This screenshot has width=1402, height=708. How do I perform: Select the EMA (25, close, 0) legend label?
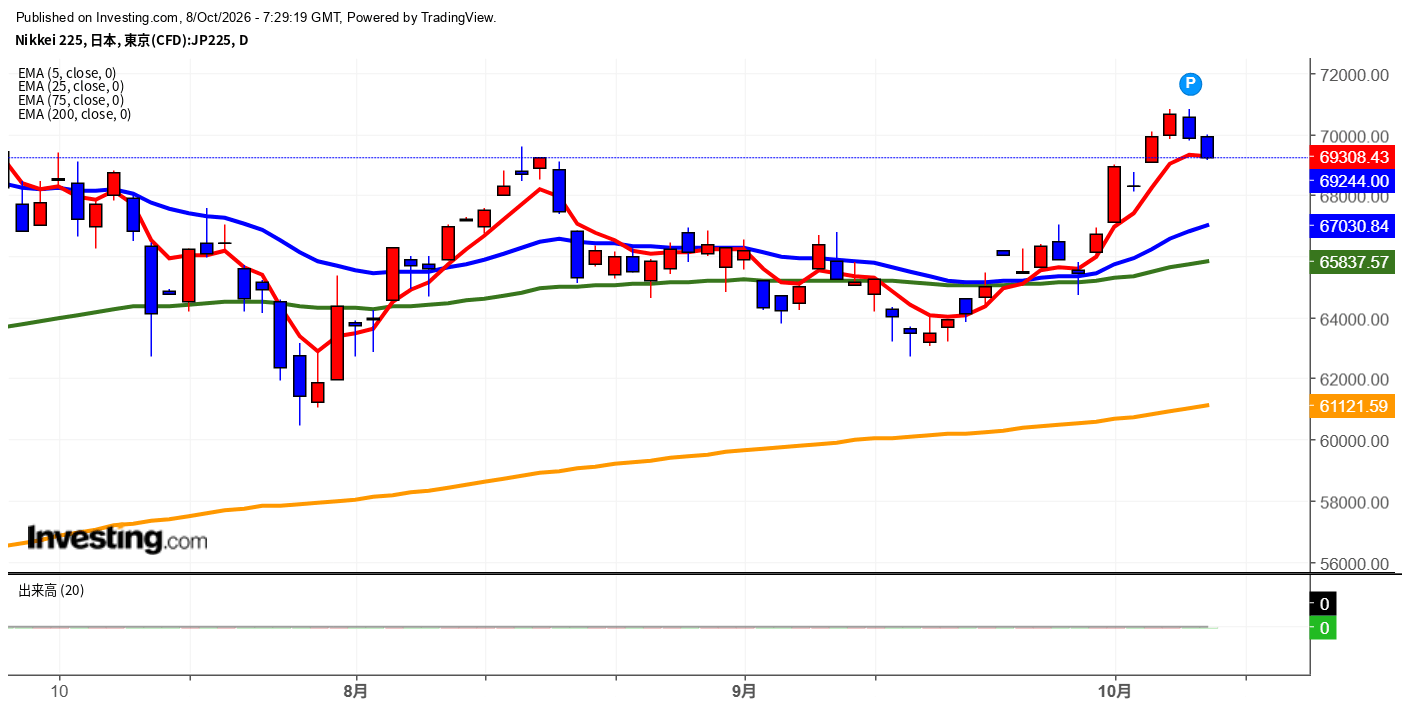coord(71,86)
